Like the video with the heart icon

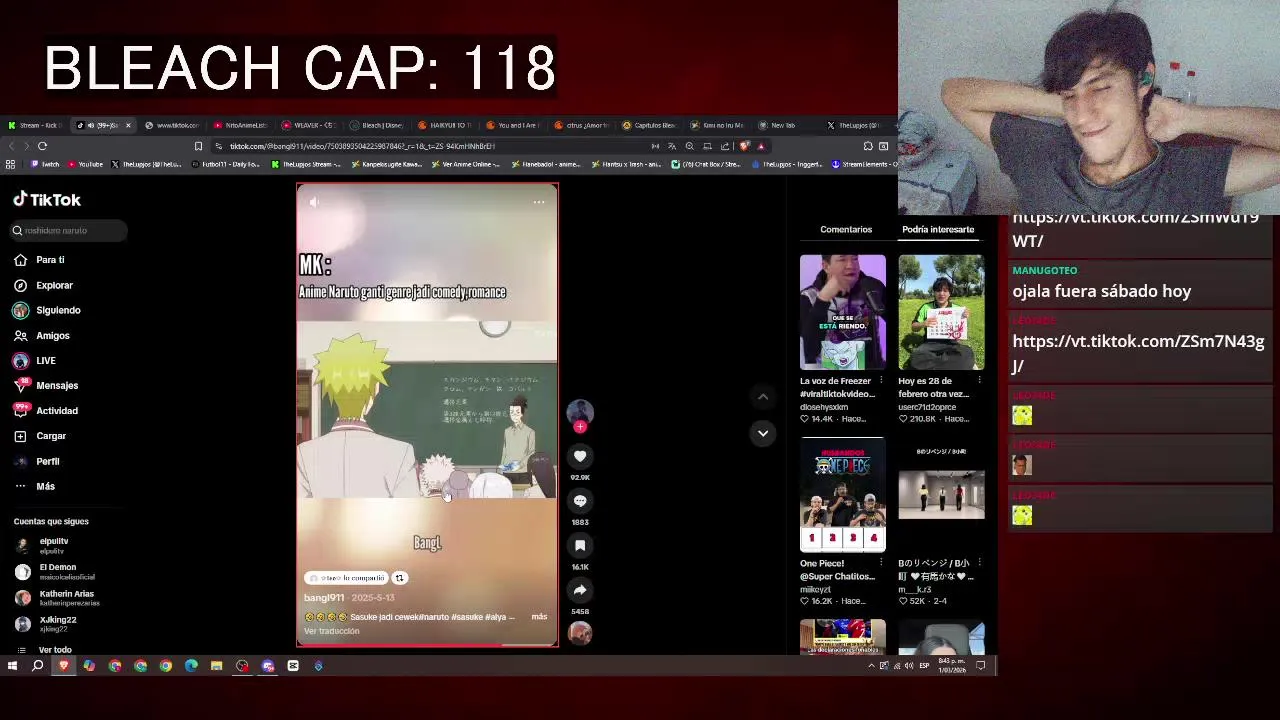(580, 457)
